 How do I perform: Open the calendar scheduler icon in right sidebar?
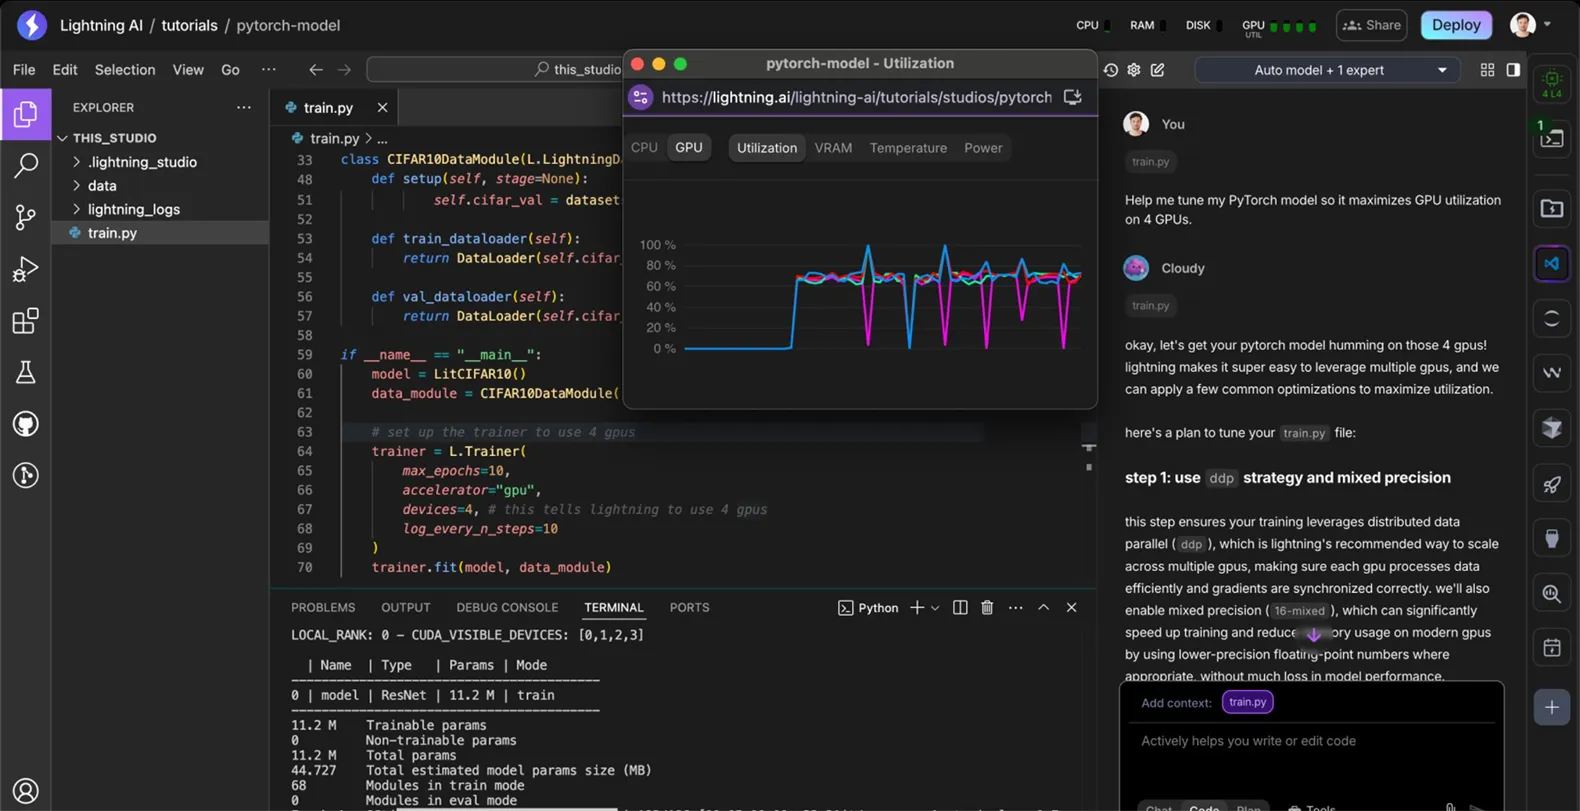1552,648
